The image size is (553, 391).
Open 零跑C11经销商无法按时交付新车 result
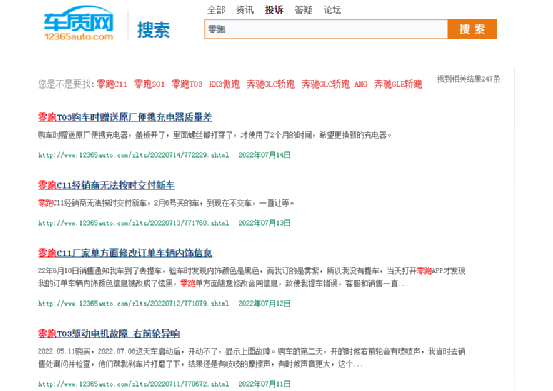[106, 185]
